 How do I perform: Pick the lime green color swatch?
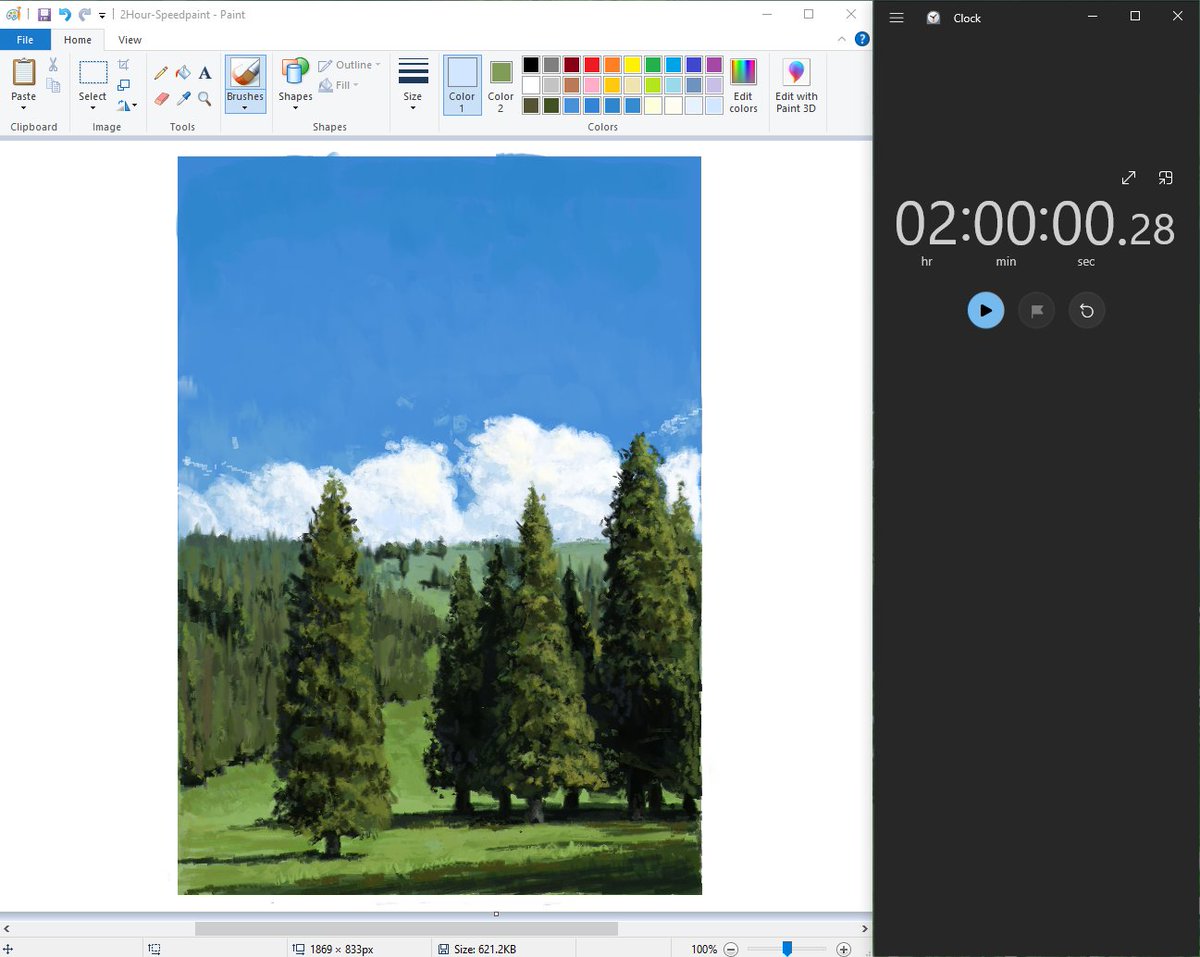point(653,85)
